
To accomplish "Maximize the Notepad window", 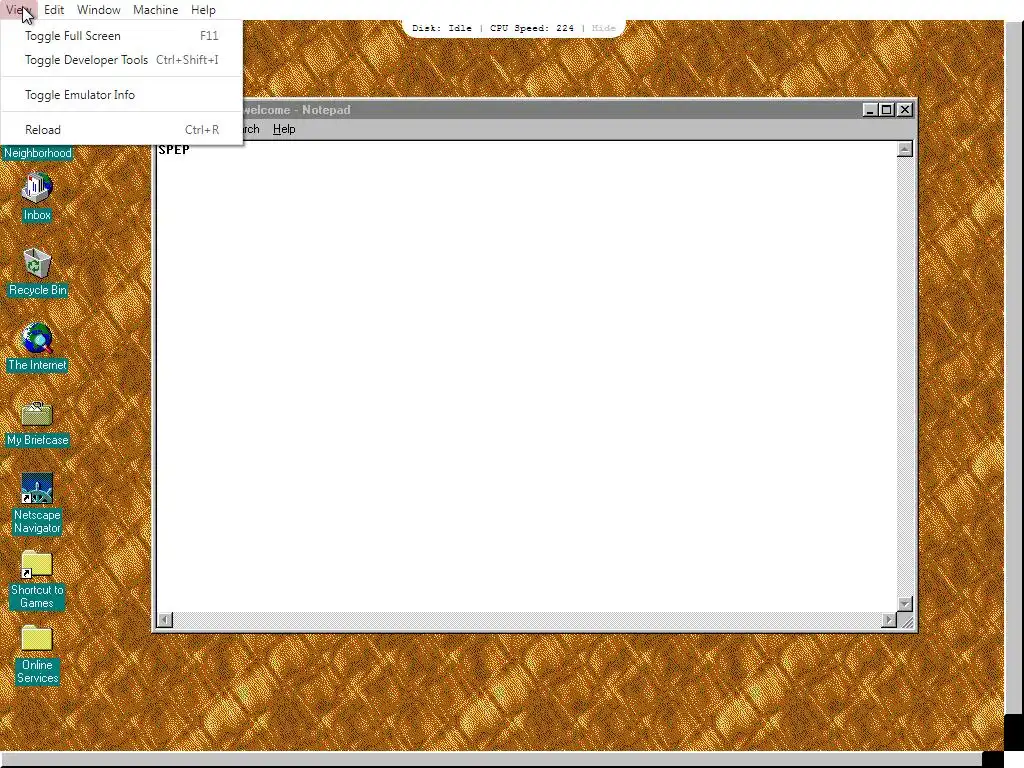I will [x=886, y=110].
